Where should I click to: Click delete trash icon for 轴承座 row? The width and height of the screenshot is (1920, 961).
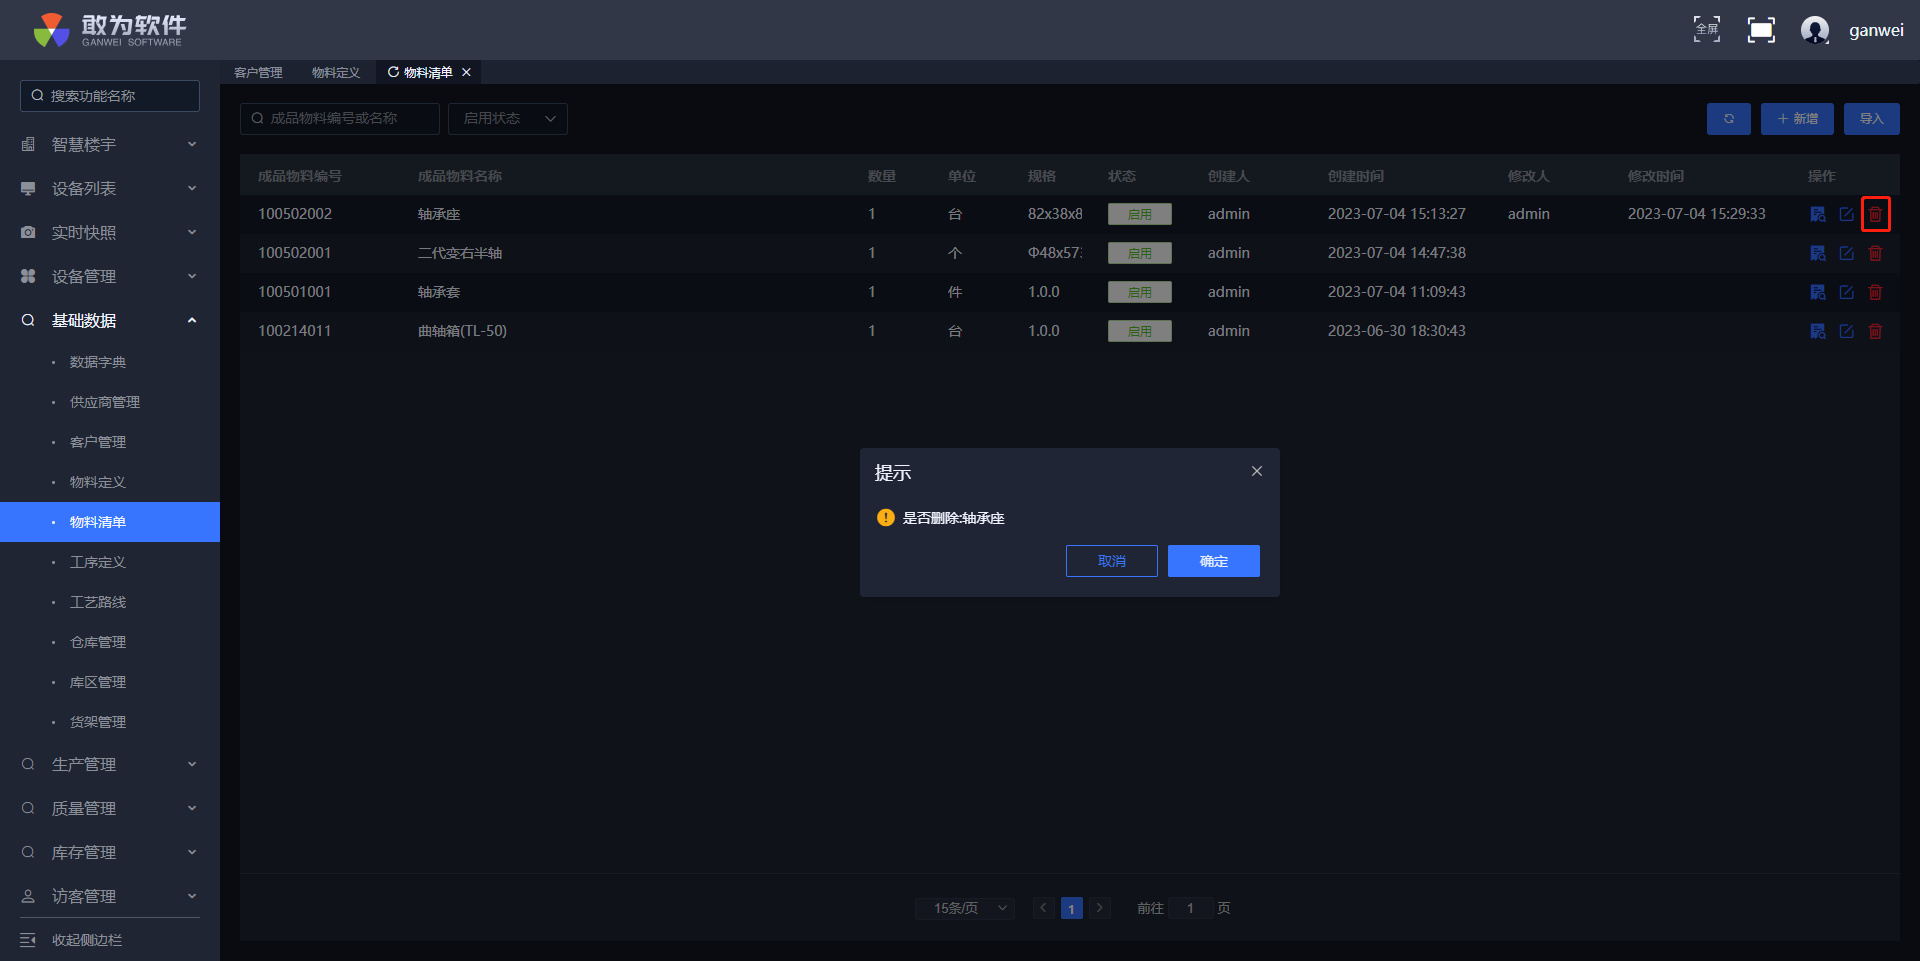click(1875, 214)
